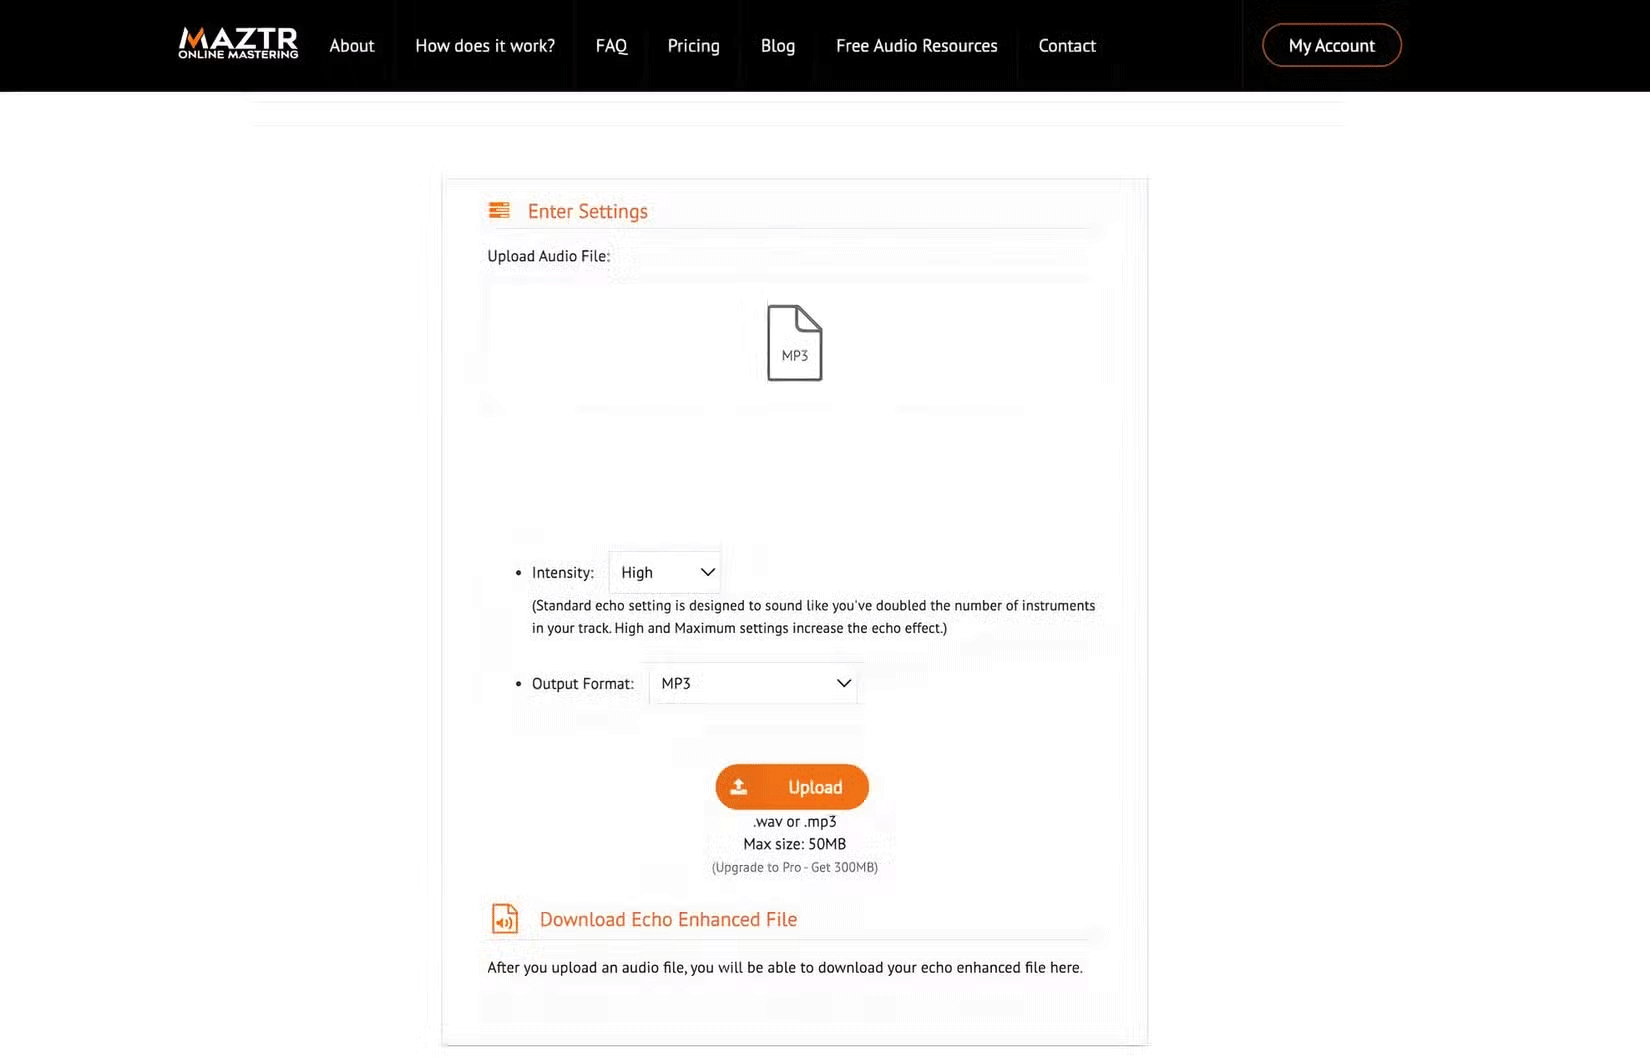Screen dimensions: 1650x1062
Task: Click the 'Max size: 50MB' text
Action: pos(795,844)
